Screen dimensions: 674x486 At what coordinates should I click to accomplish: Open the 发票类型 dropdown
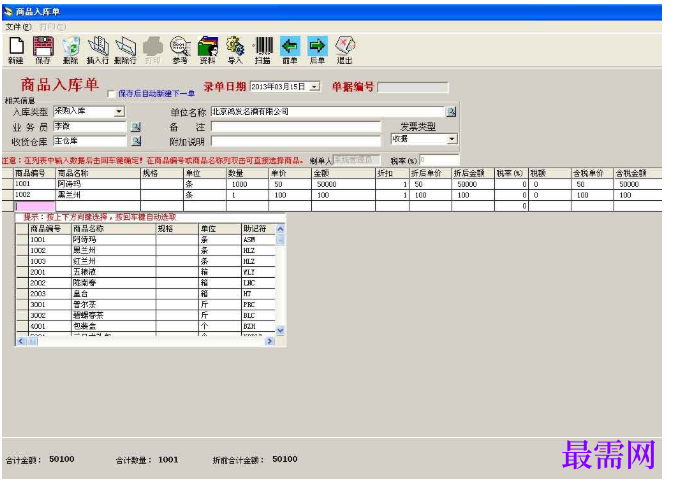(x=451, y=139)
